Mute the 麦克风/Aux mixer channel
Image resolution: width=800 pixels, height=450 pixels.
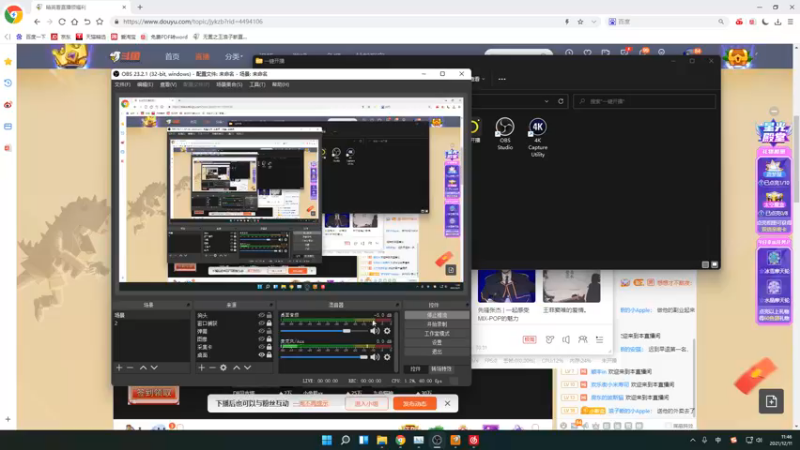click(x=375, y=357)
